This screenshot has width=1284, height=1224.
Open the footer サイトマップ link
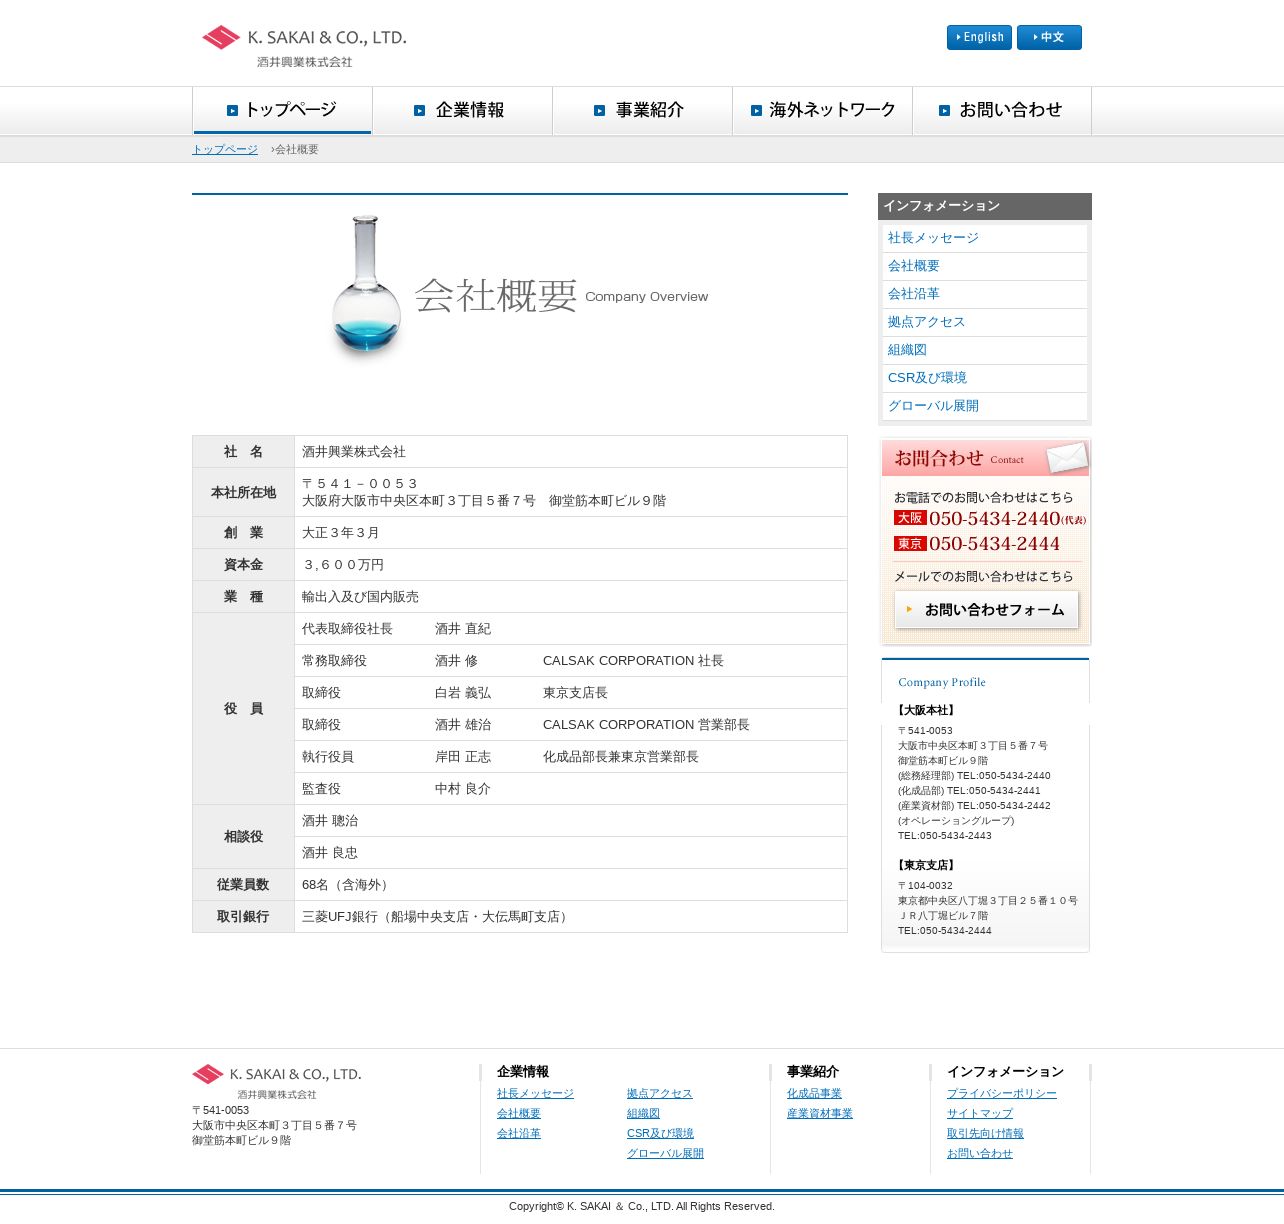click(980, 1114)
